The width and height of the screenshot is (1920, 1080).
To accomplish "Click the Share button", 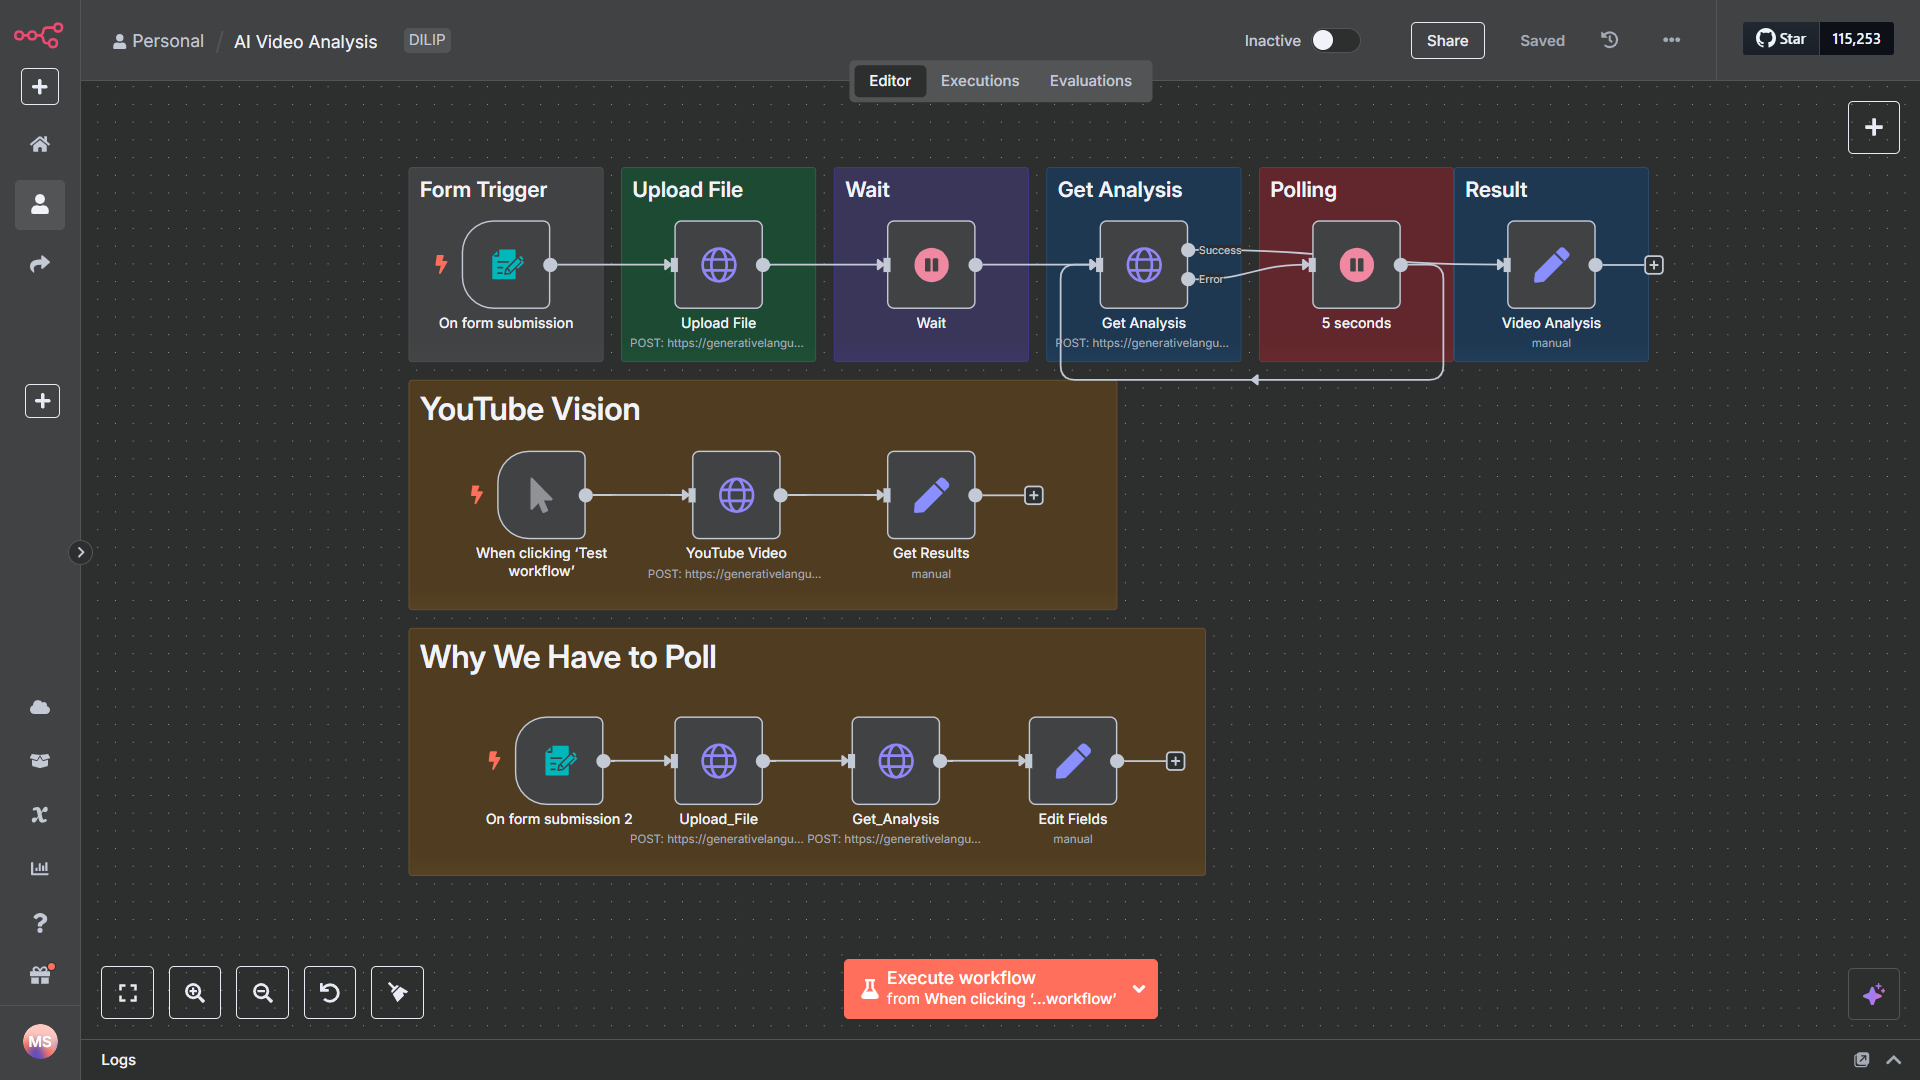I will tap(1447, 41).
